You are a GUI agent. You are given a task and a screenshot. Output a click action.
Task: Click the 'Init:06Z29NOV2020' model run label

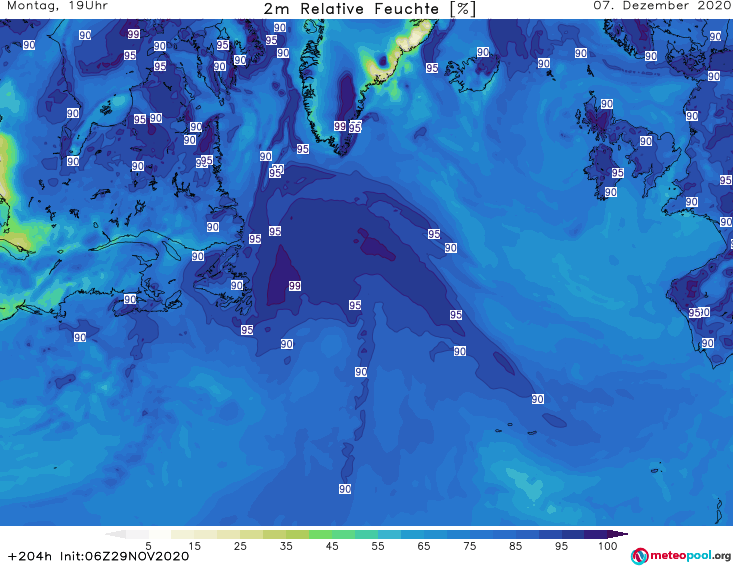(124, 556)
